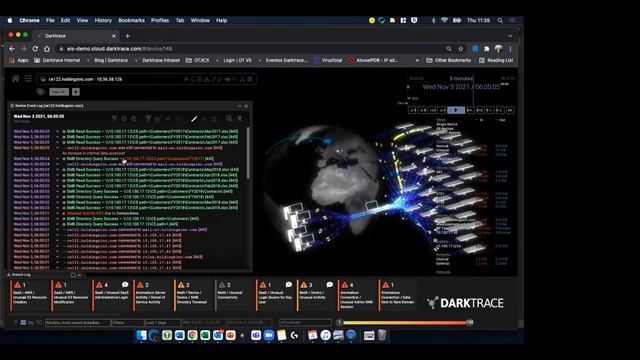The height and width of the screenshot is (360, 640).
Task: Open the 'Models, most recent breaches' dropdown
Action: 78,323
